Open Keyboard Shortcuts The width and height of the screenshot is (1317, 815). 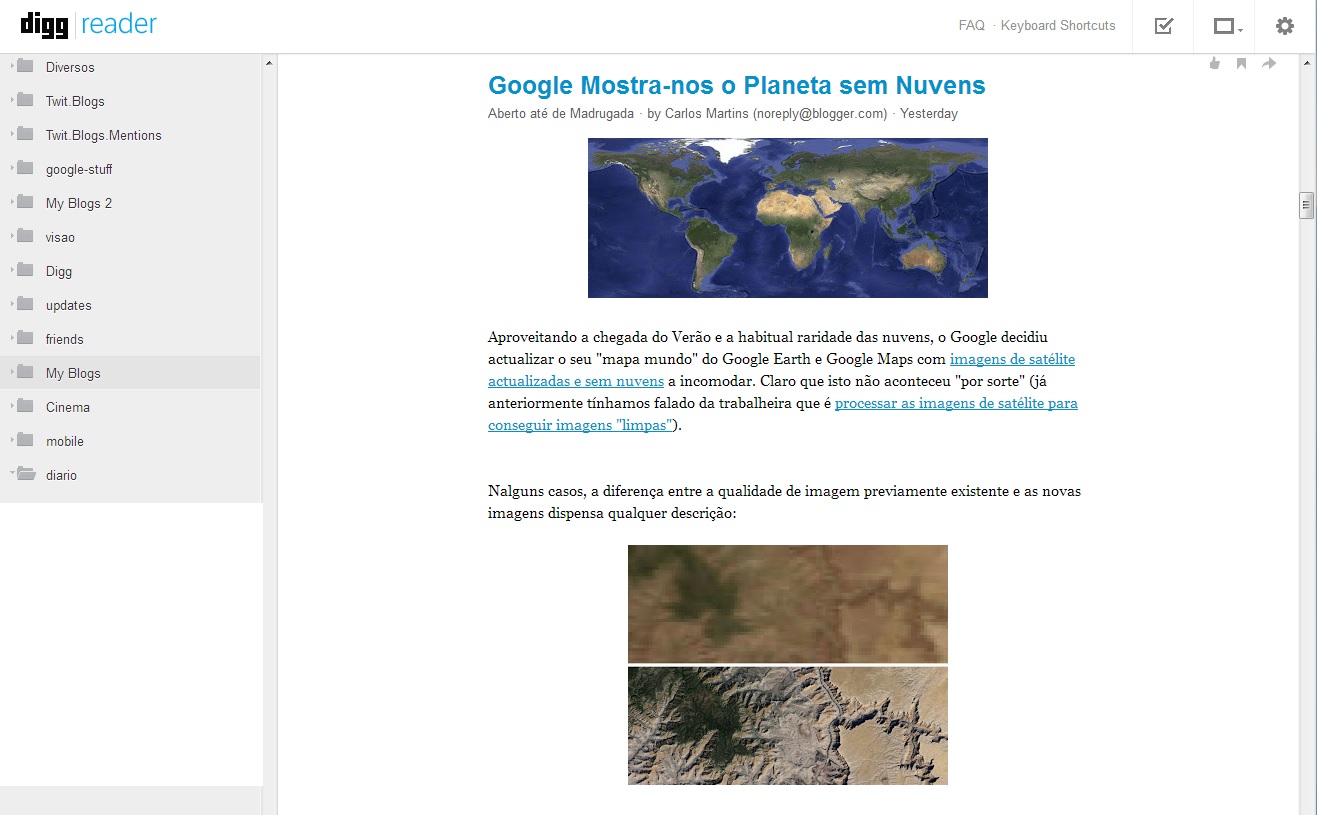click(1058, 25)
